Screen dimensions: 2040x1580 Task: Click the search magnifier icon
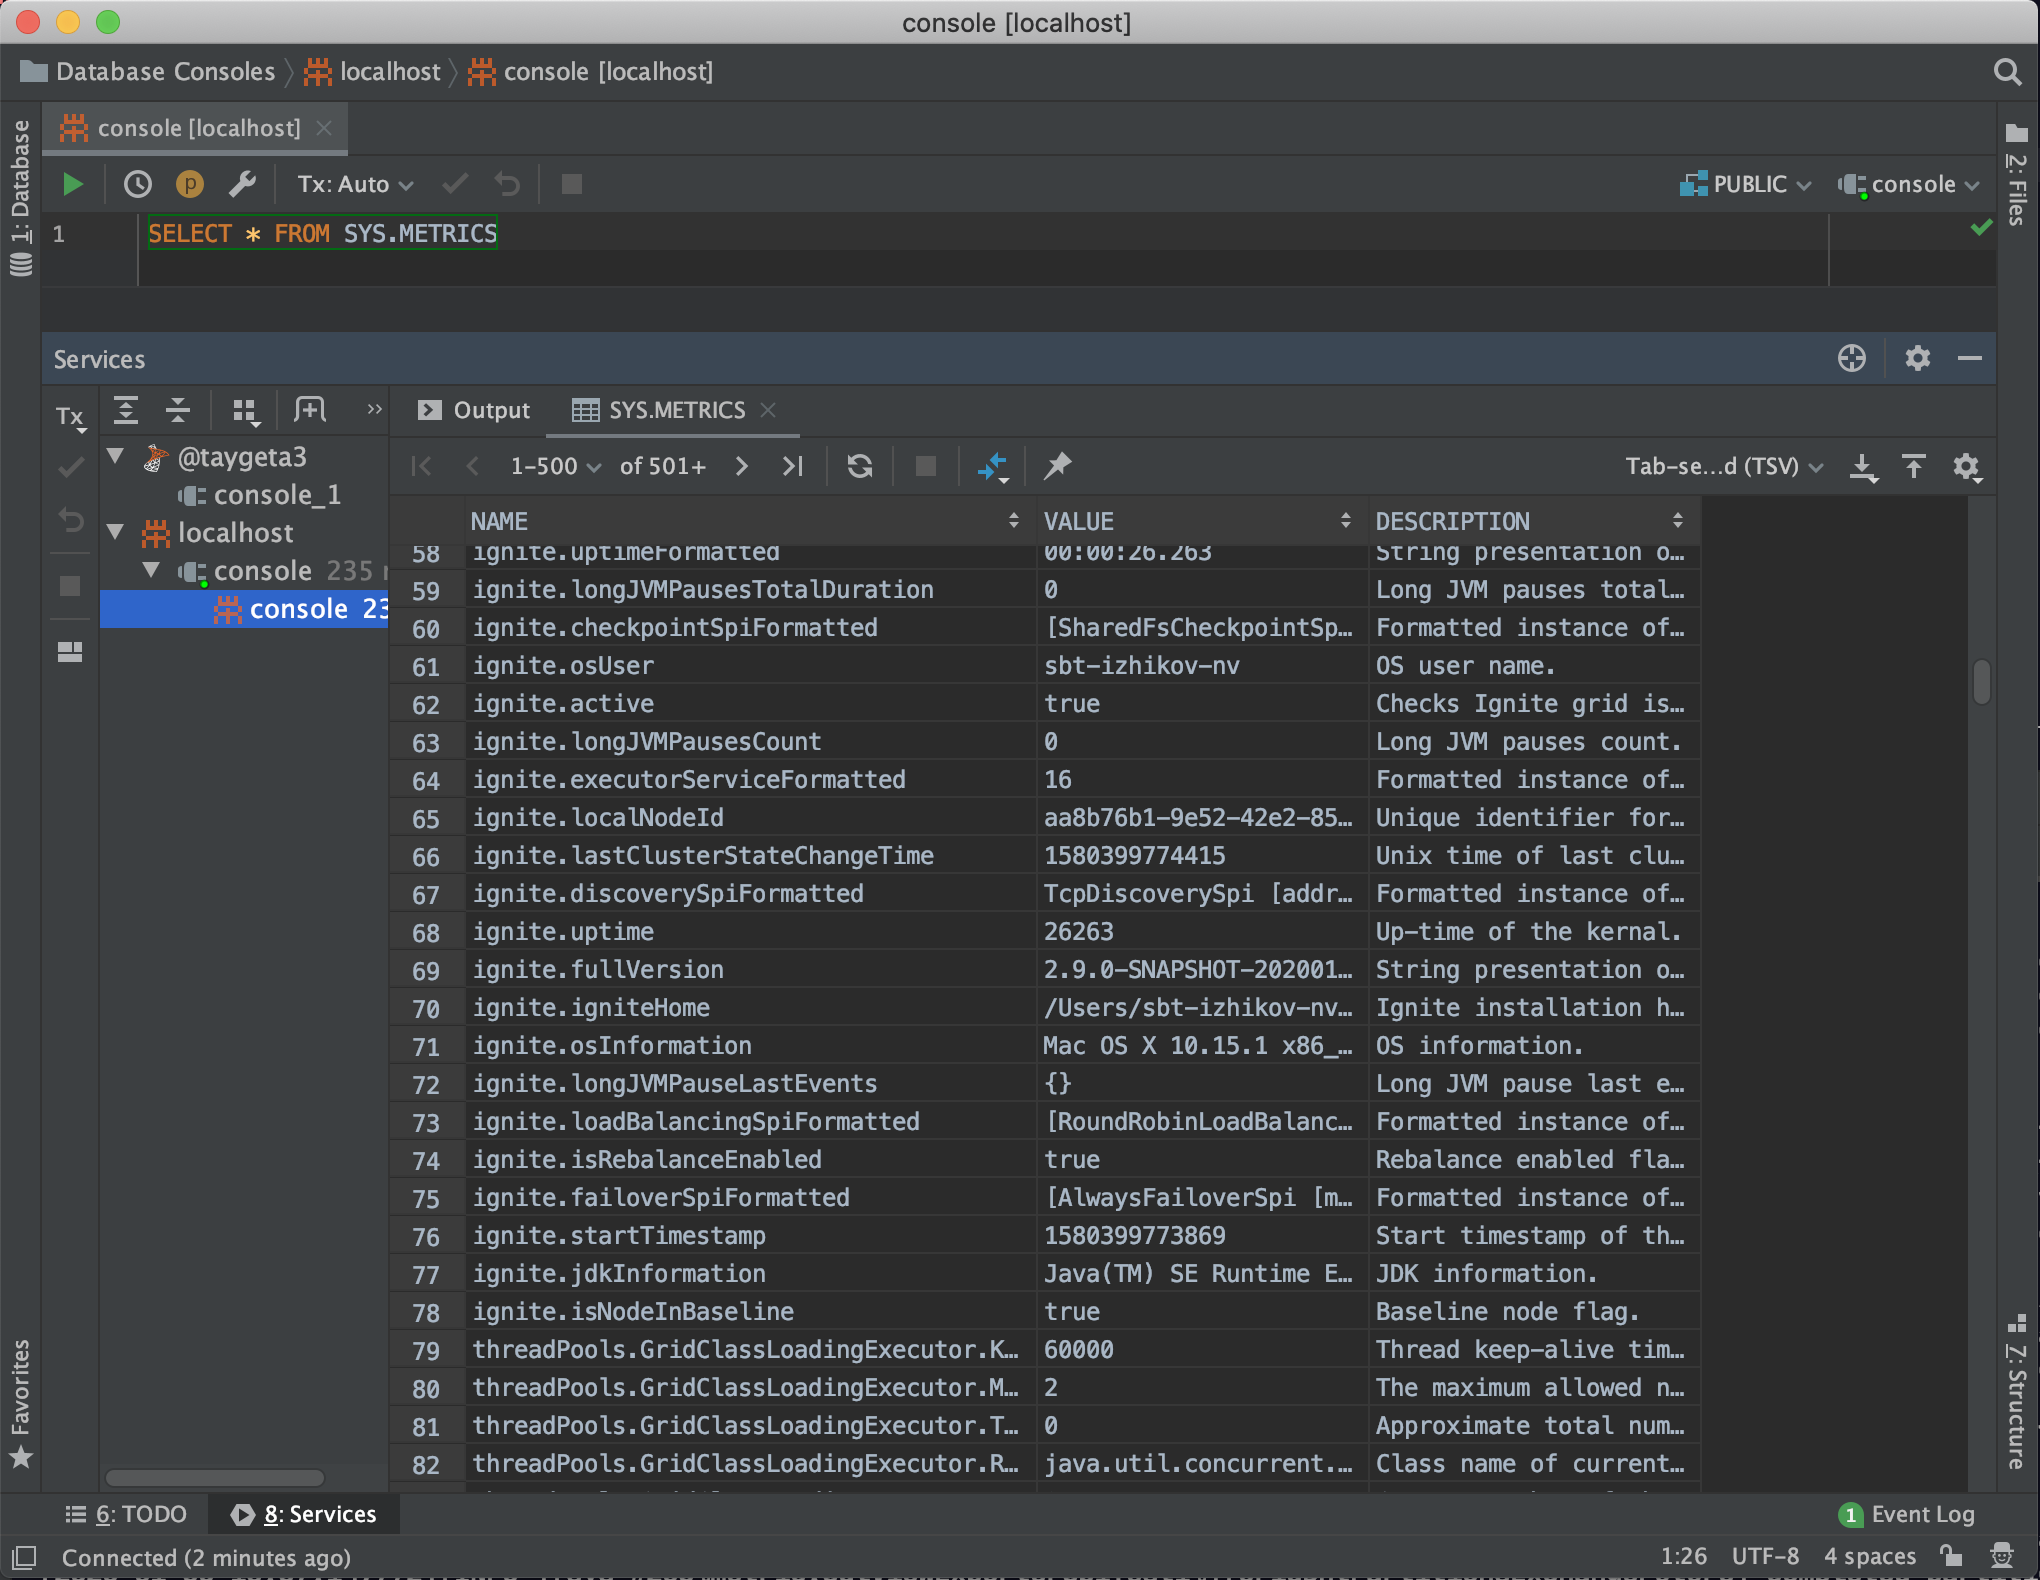[2006, 72]
